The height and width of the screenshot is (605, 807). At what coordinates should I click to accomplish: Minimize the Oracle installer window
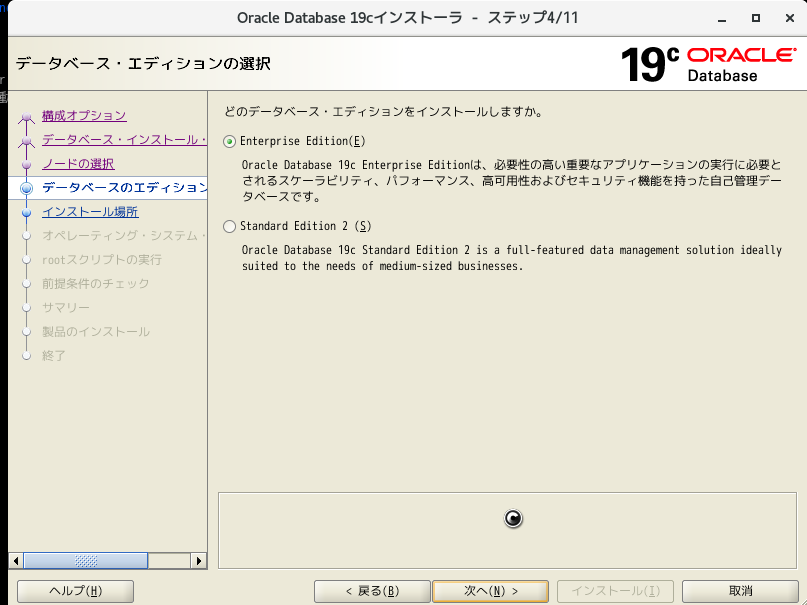(x=722, y=19)
